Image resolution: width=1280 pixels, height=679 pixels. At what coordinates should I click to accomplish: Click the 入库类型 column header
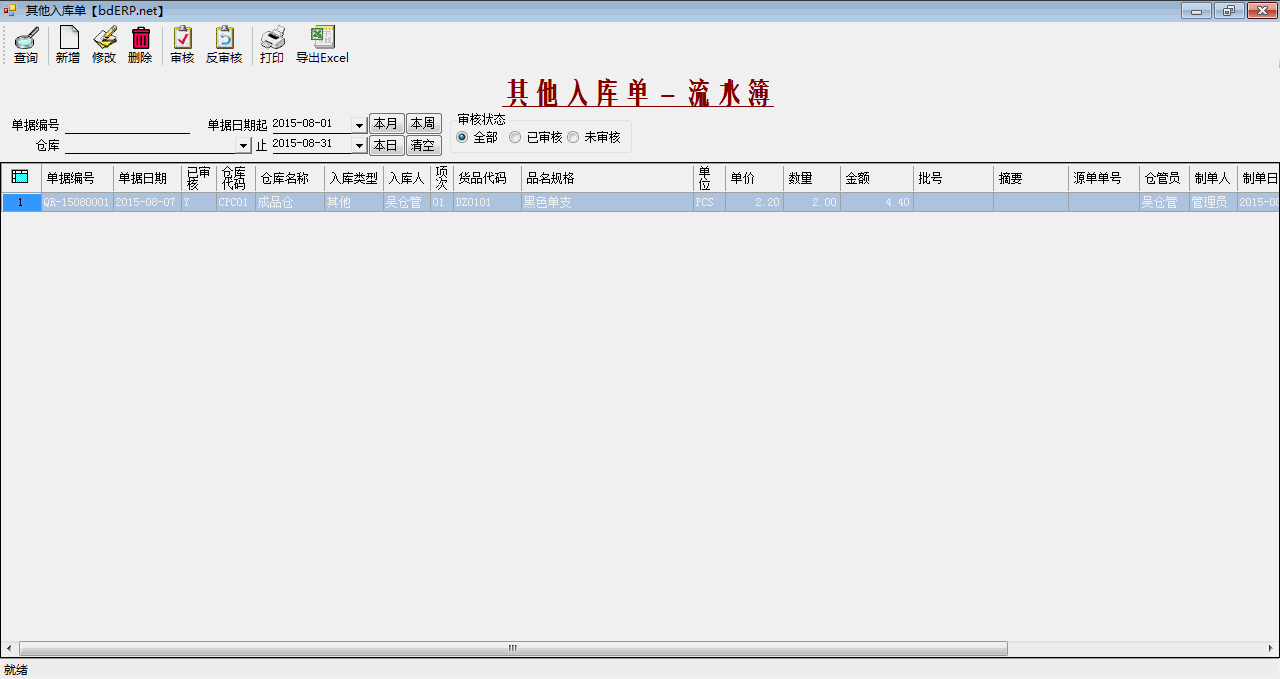click(x=354, y=178)
